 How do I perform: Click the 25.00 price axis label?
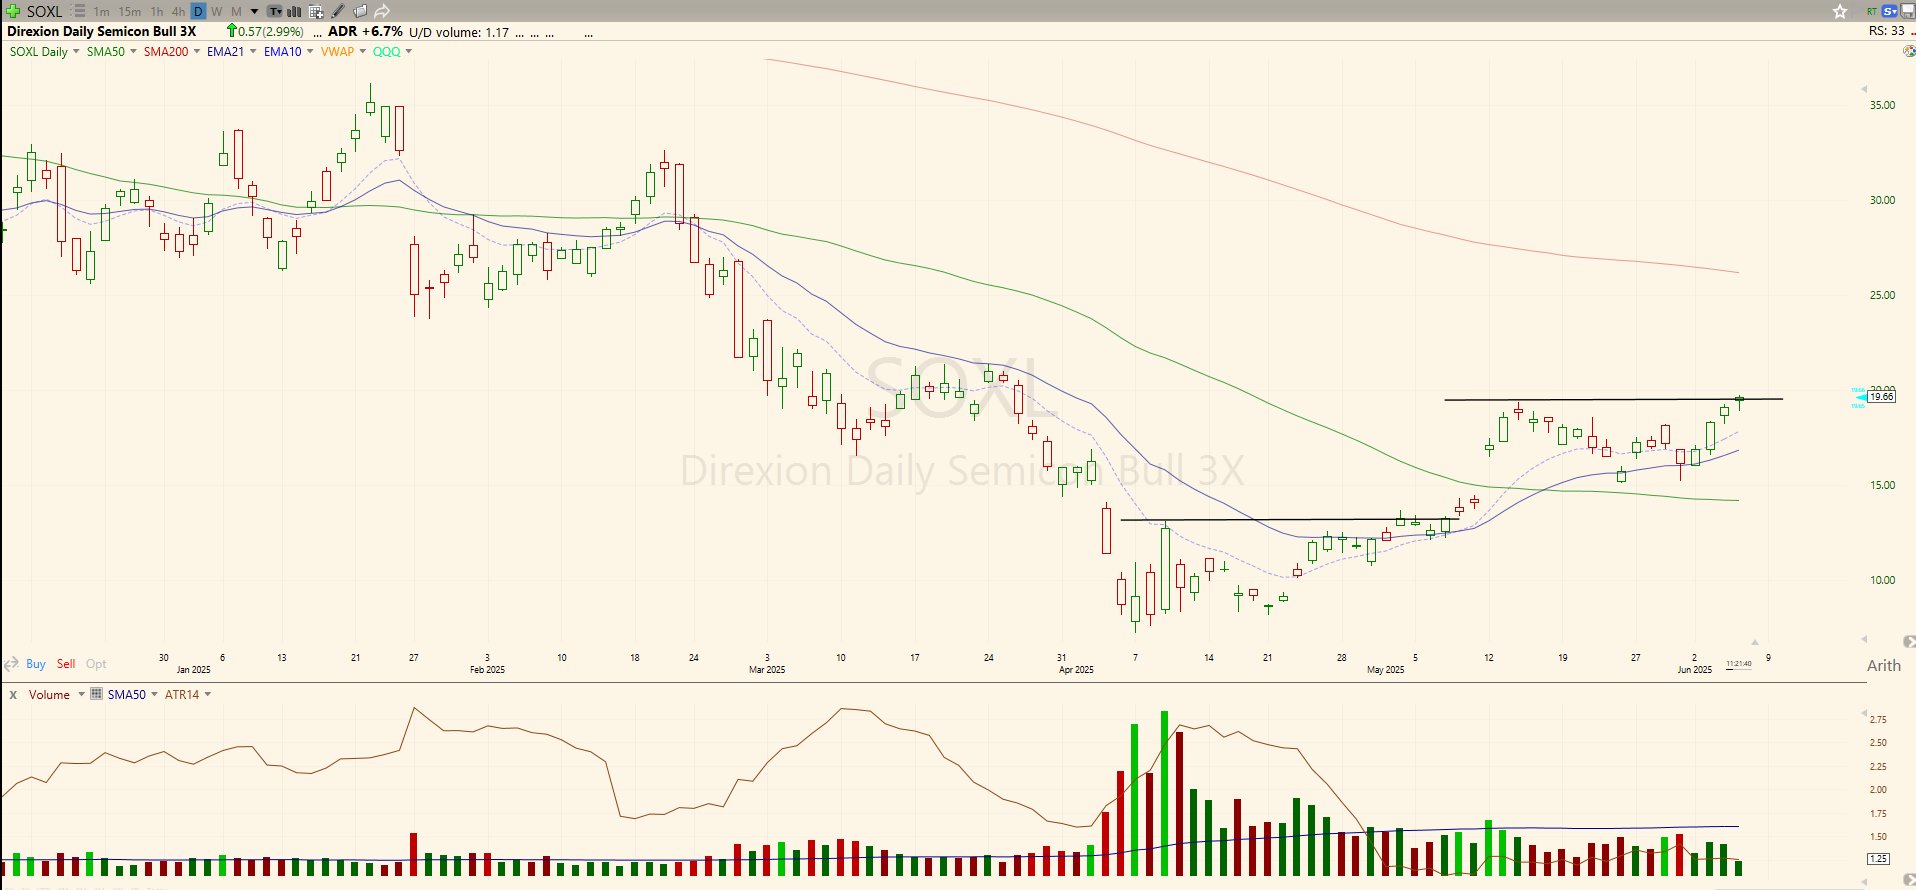(x=1882, y=295)
